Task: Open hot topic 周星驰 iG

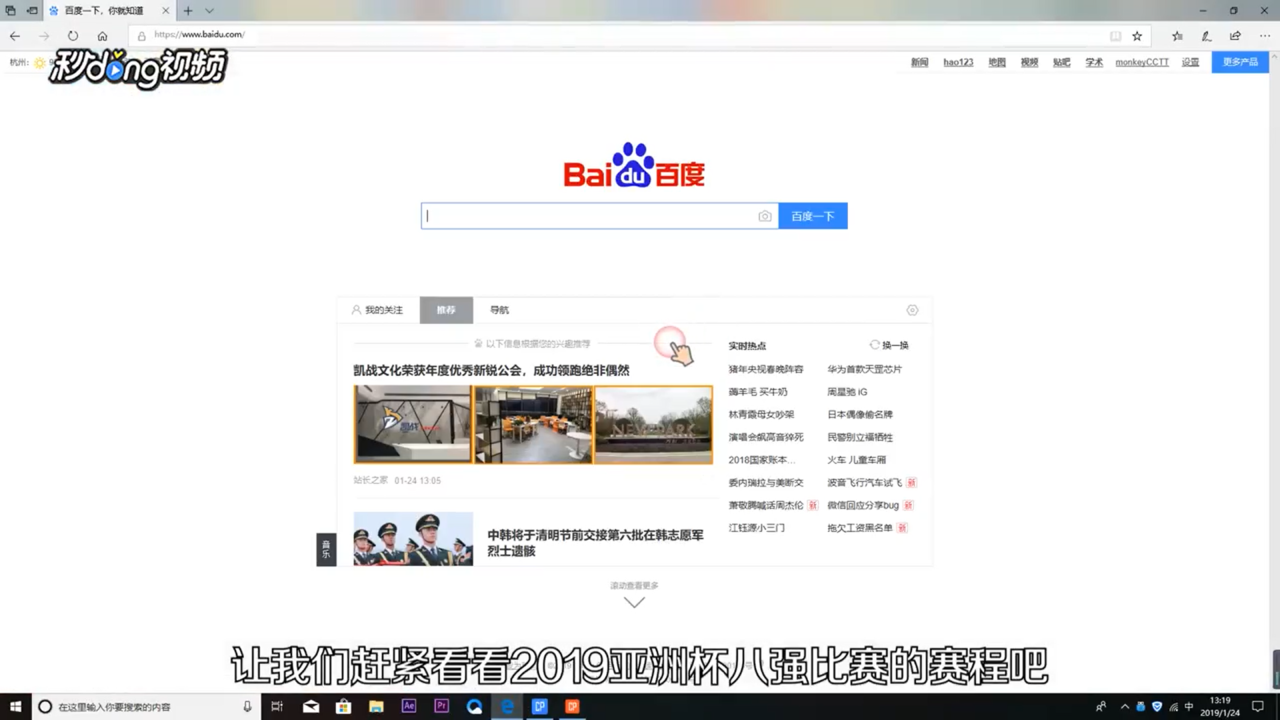Action: coord(847,392)
